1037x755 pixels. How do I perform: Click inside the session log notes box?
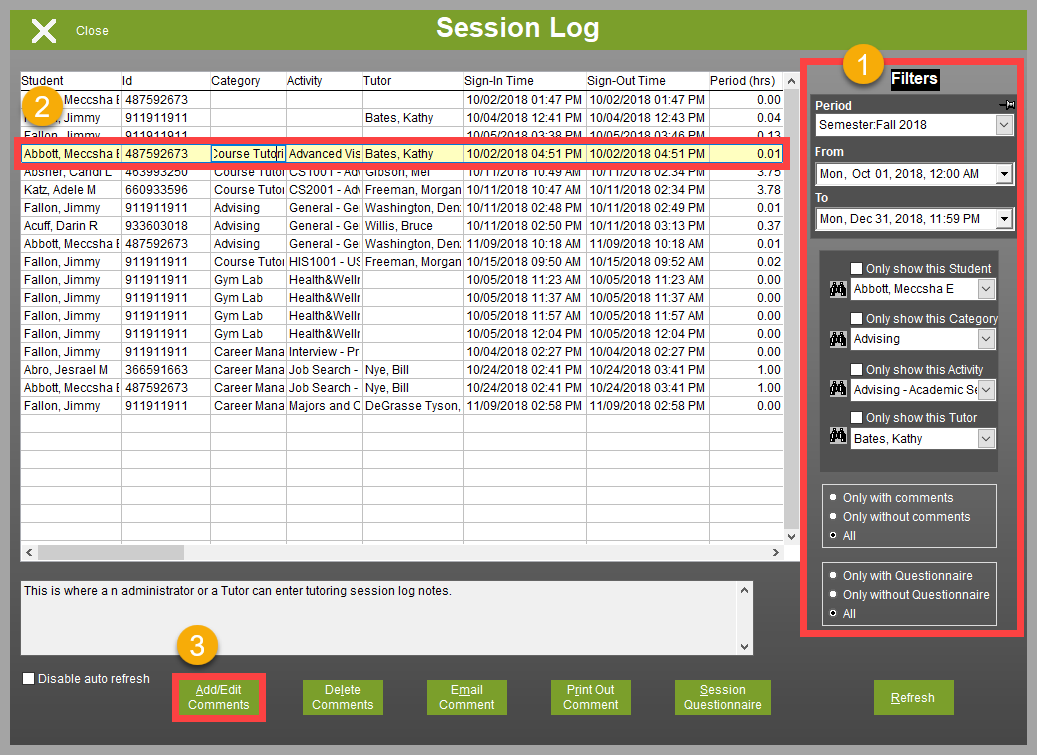380,618
